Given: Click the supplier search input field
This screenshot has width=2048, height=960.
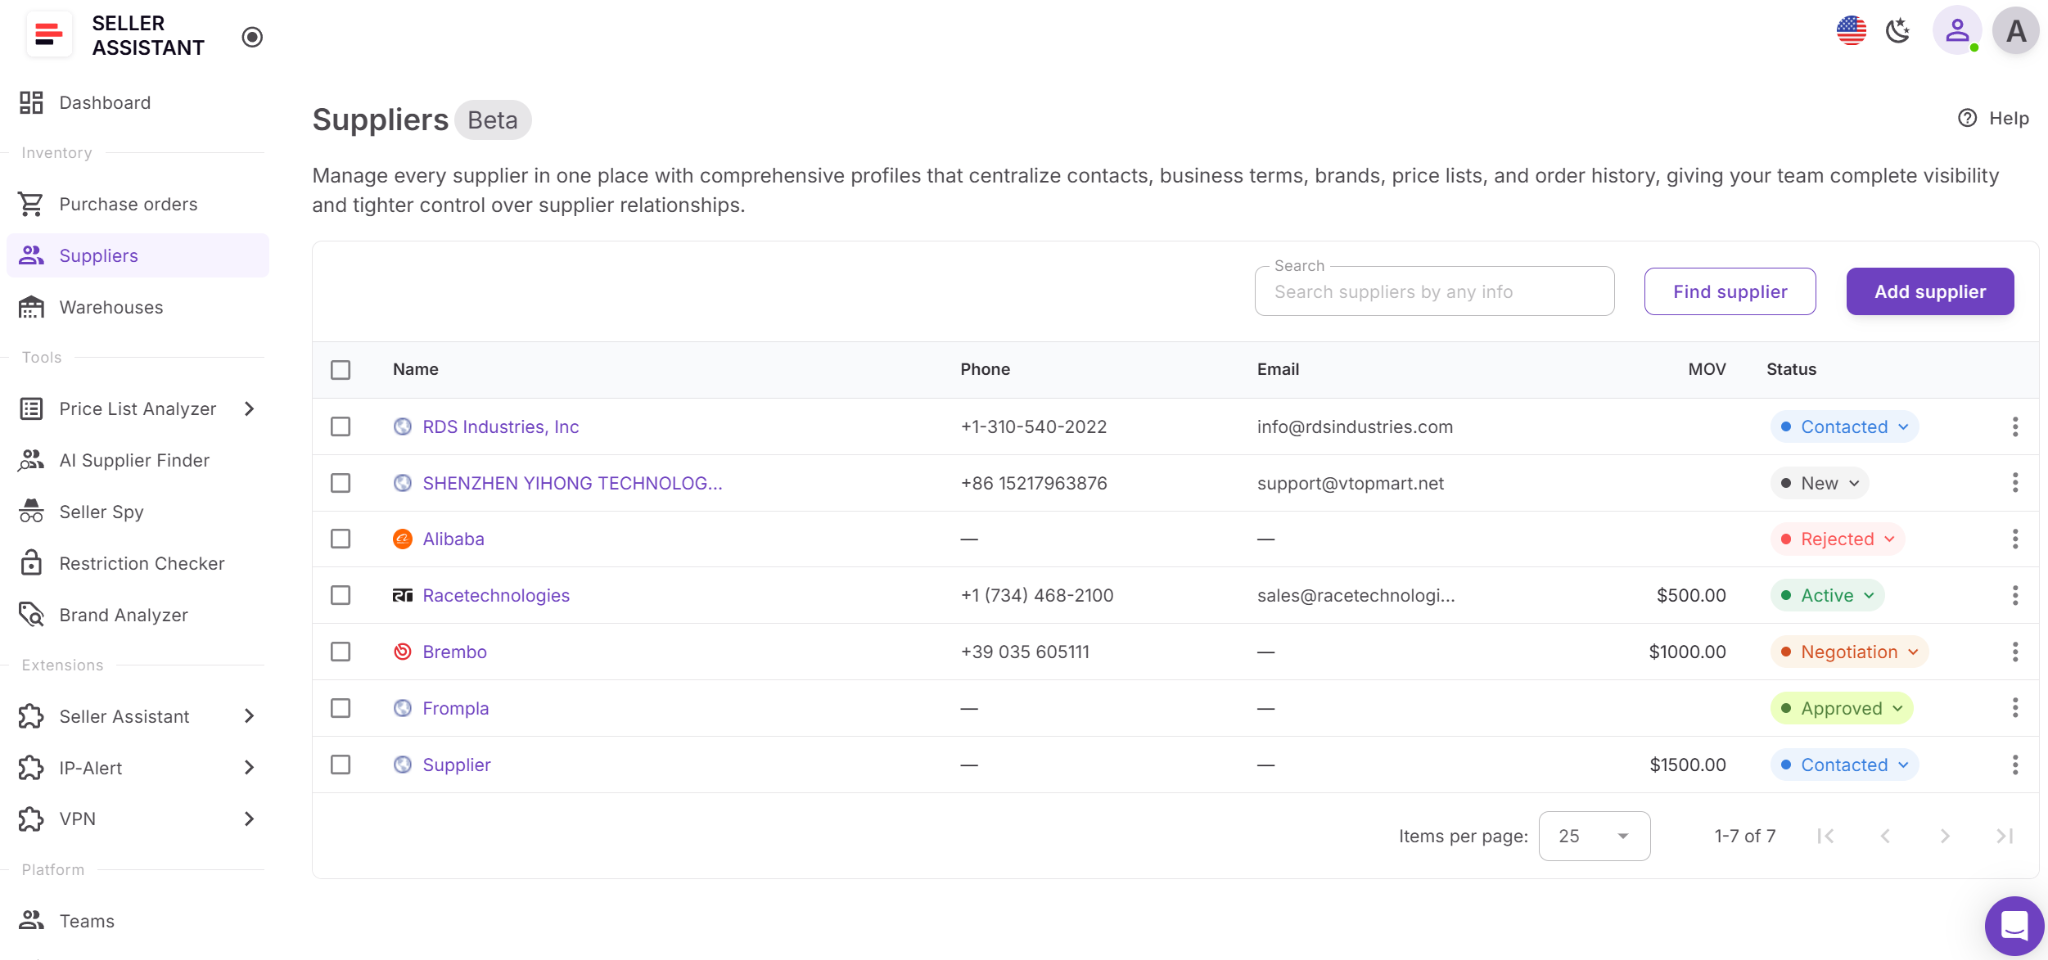Looking at the screenshot, I should tap(1434, 292).
